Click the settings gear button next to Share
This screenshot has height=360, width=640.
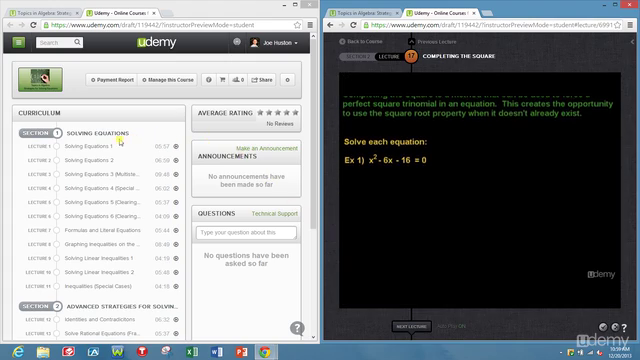(x=287, y=80)
